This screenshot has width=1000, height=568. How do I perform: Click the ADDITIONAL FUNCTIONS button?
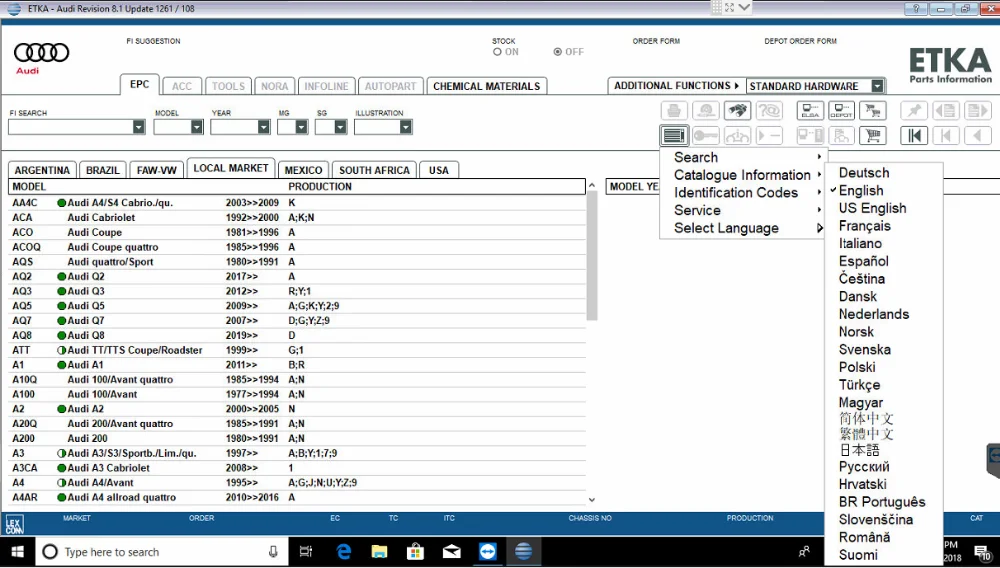point(676,85)
